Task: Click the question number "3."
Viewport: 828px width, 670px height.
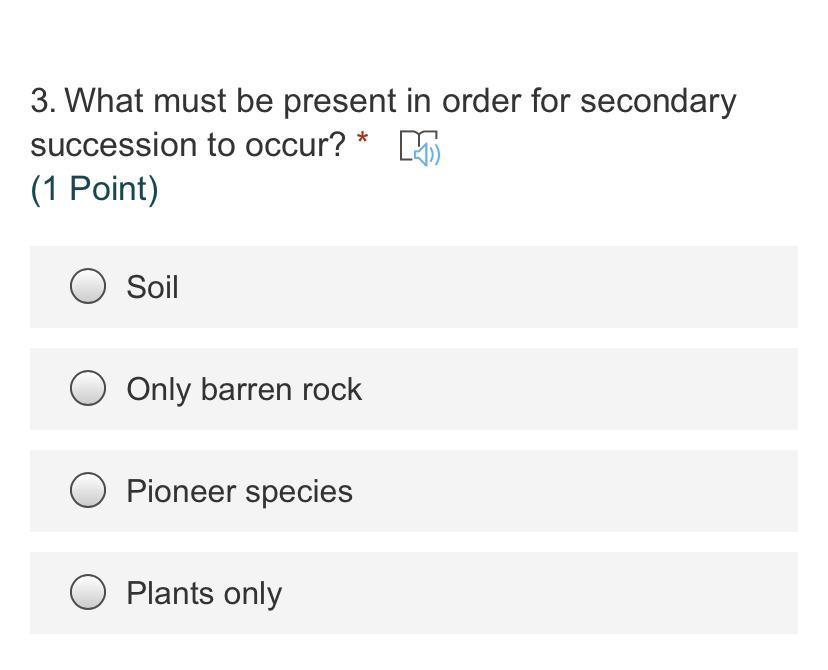Action: pyautogui.click(x=43, y=101)
